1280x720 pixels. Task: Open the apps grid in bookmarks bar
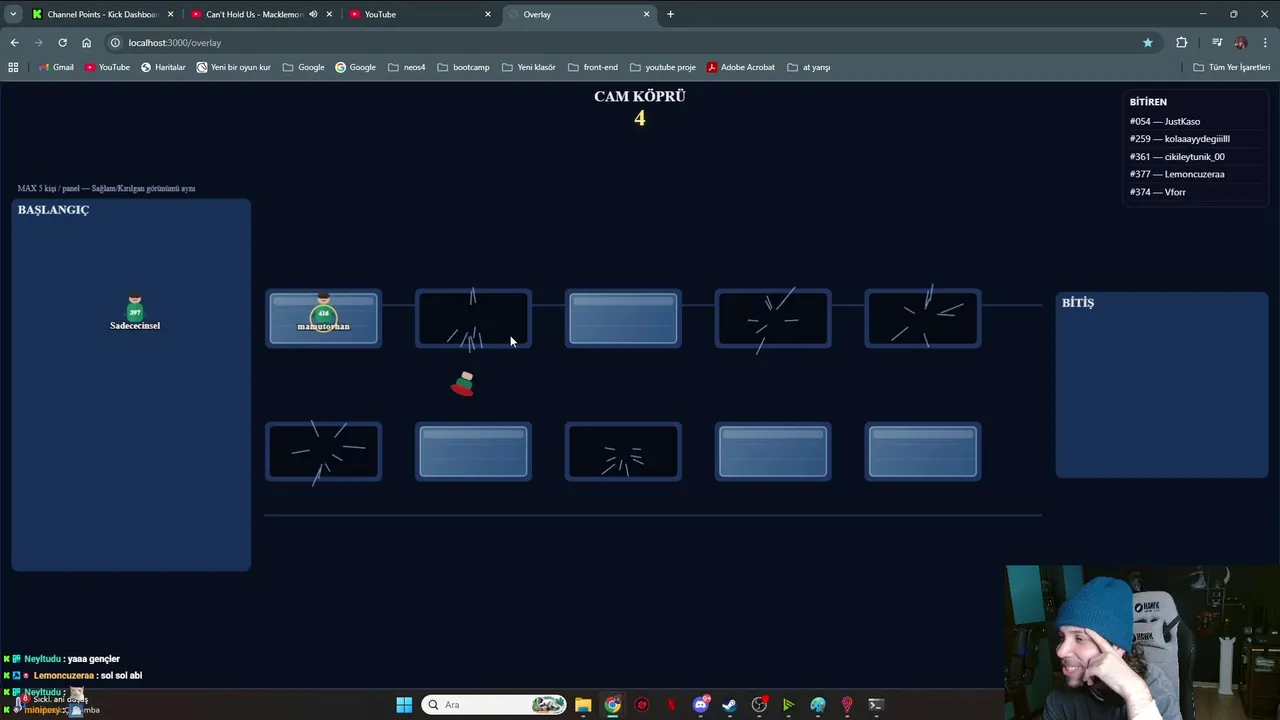coord(13,67)
